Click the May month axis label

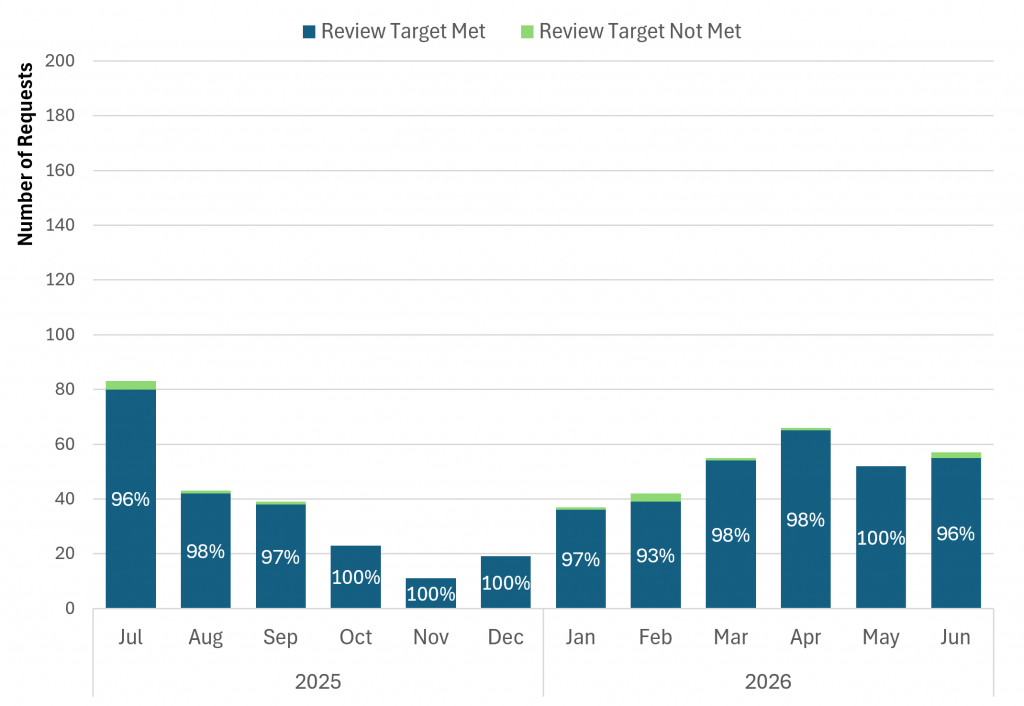coord(881,637)
